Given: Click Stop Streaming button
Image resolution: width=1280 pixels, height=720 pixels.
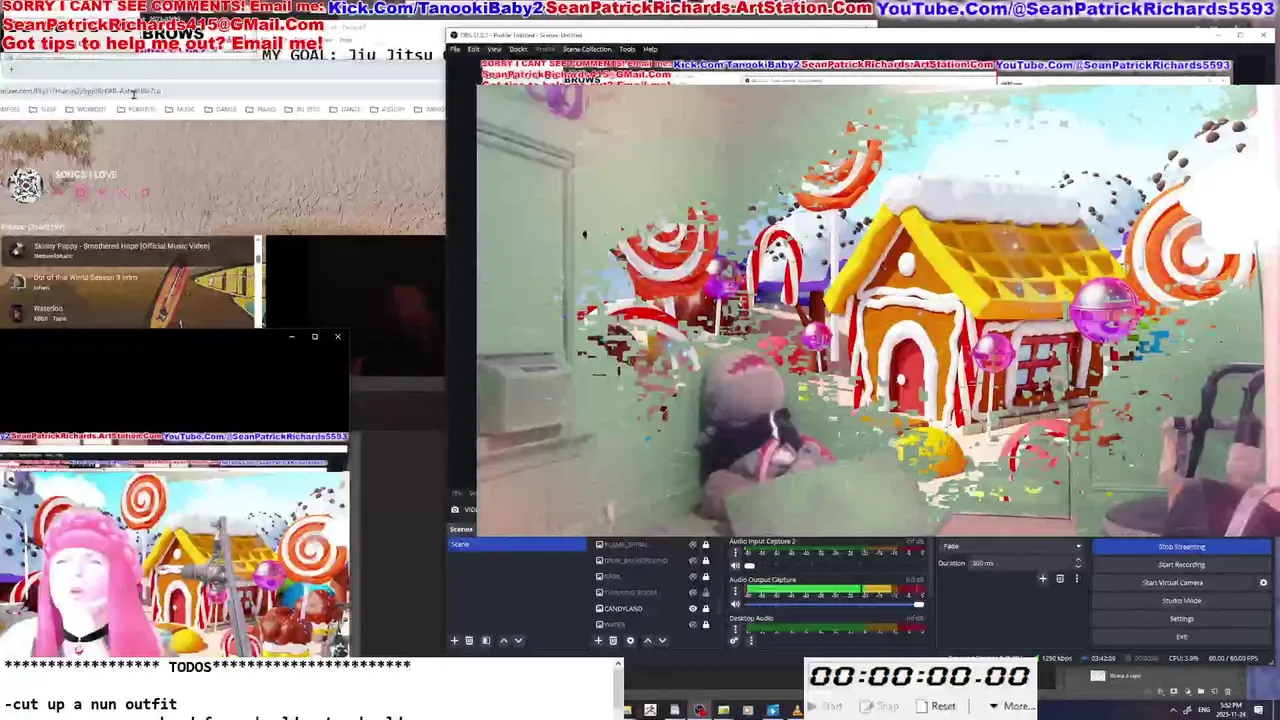Looking at the screenshot, I should pyautogui.click(x=1181, y=546).
